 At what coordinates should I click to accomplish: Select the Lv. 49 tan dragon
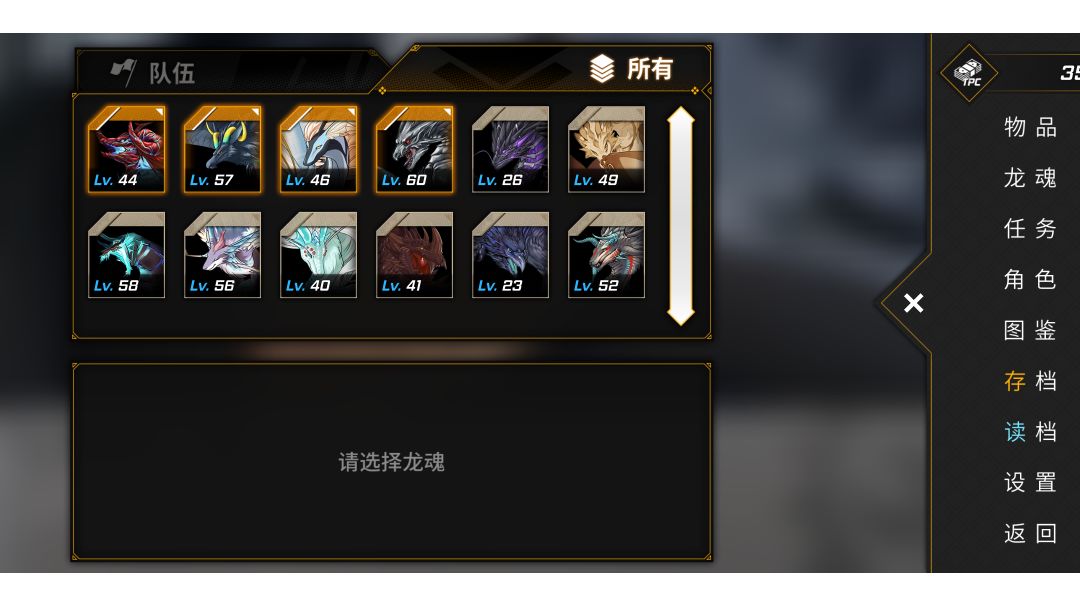606,149
